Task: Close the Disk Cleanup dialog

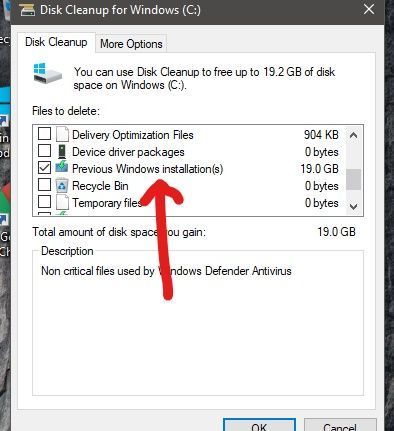Action: coord(369,9)
